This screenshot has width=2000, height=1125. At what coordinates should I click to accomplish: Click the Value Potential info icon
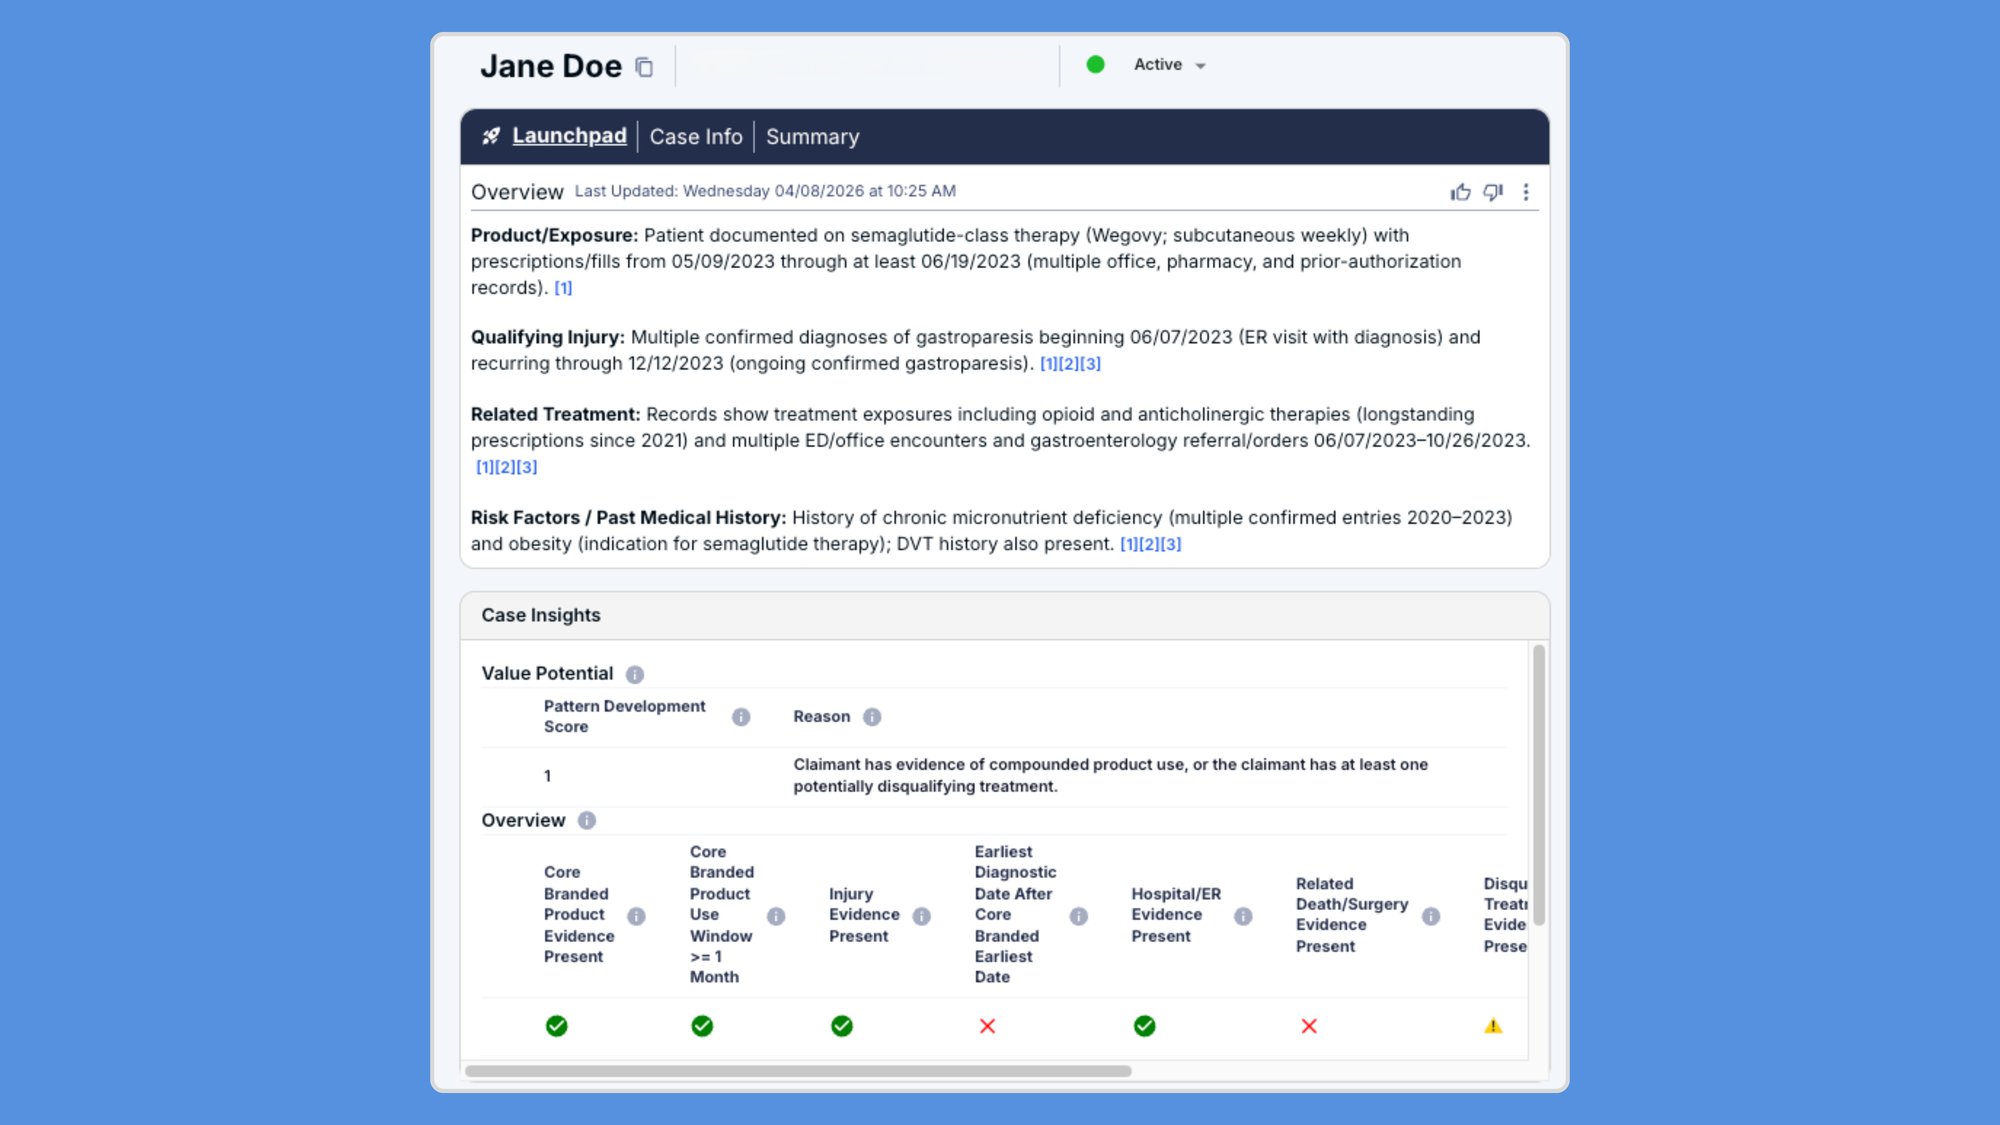tap(636, 674)
